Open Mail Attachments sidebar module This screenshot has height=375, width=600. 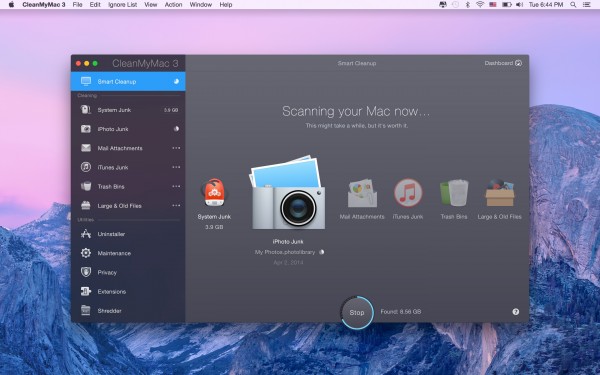128,148
